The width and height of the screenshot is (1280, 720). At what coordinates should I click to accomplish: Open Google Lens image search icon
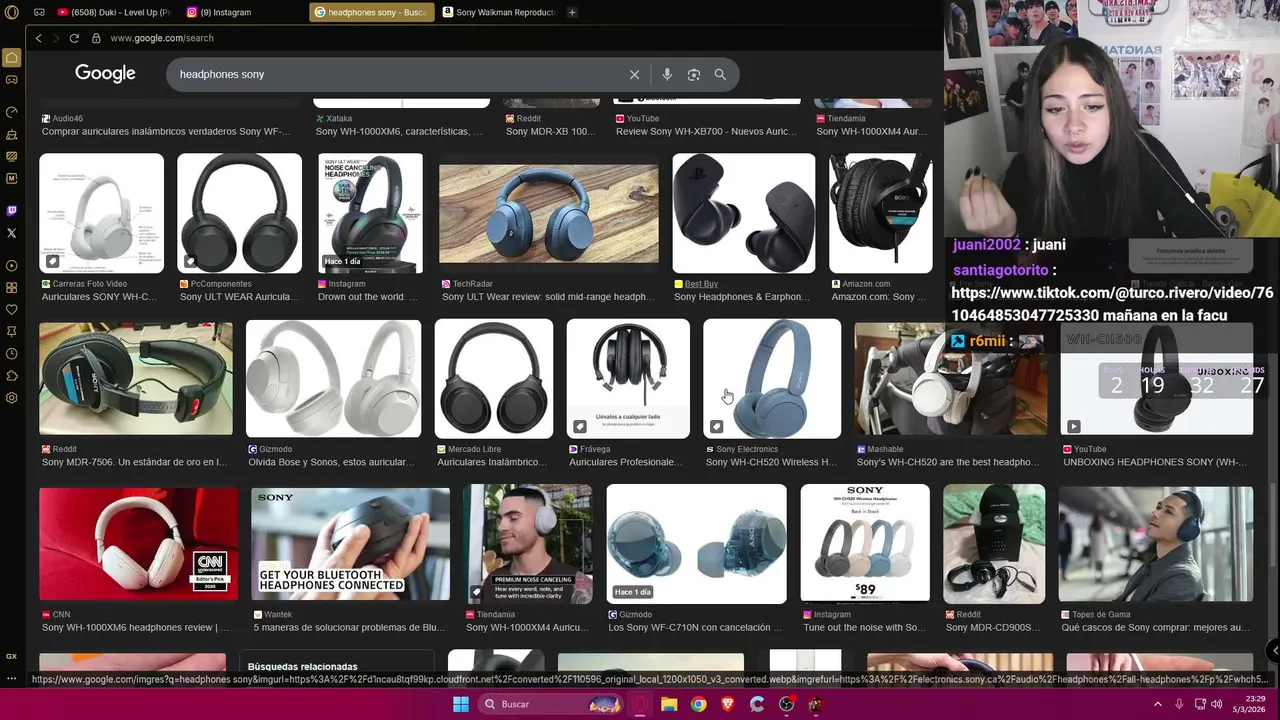tap(693, 74)
